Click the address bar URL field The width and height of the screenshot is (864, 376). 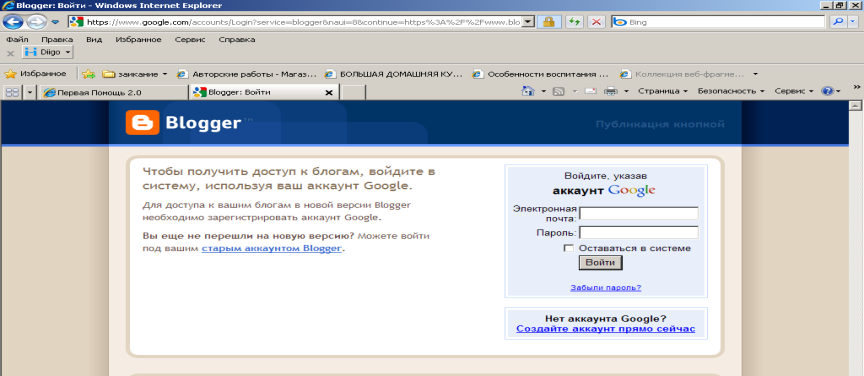pos(295,22)
